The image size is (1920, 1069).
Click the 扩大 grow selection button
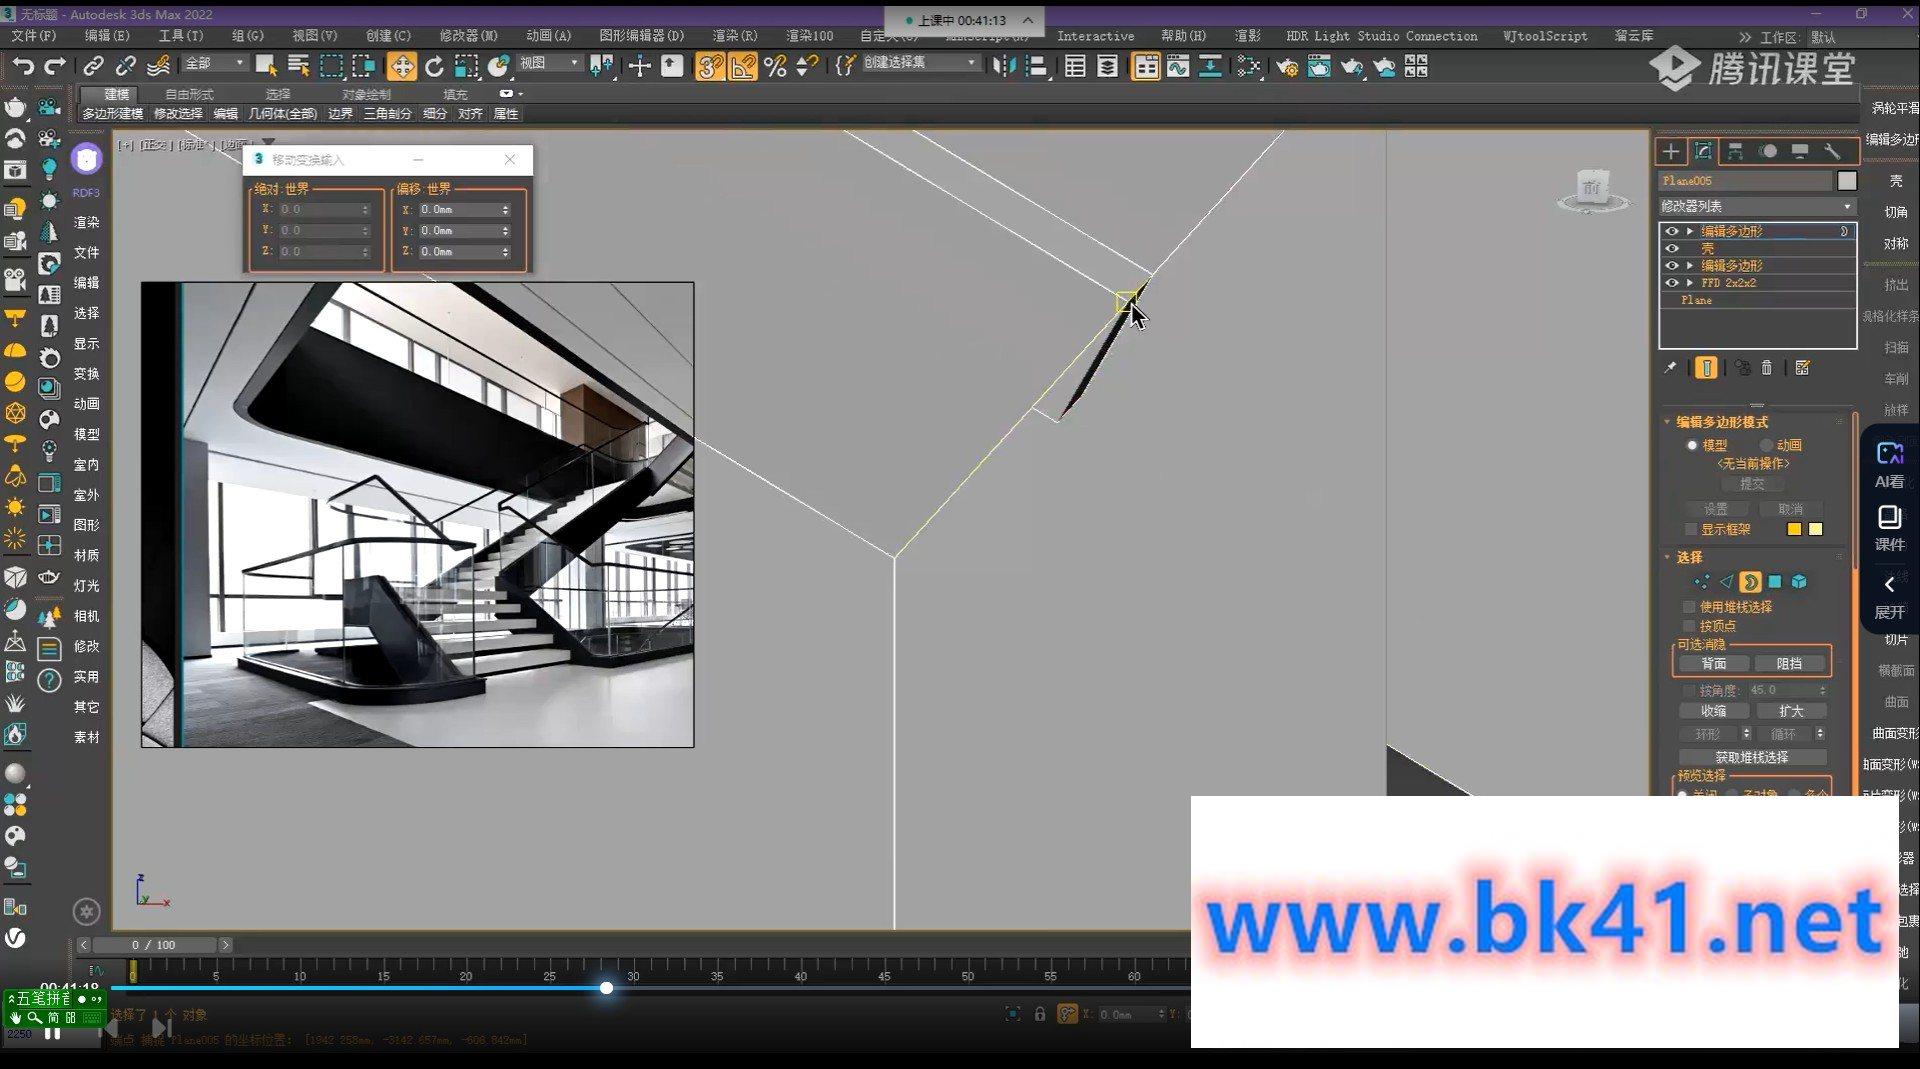click(x=1791, y=710)
